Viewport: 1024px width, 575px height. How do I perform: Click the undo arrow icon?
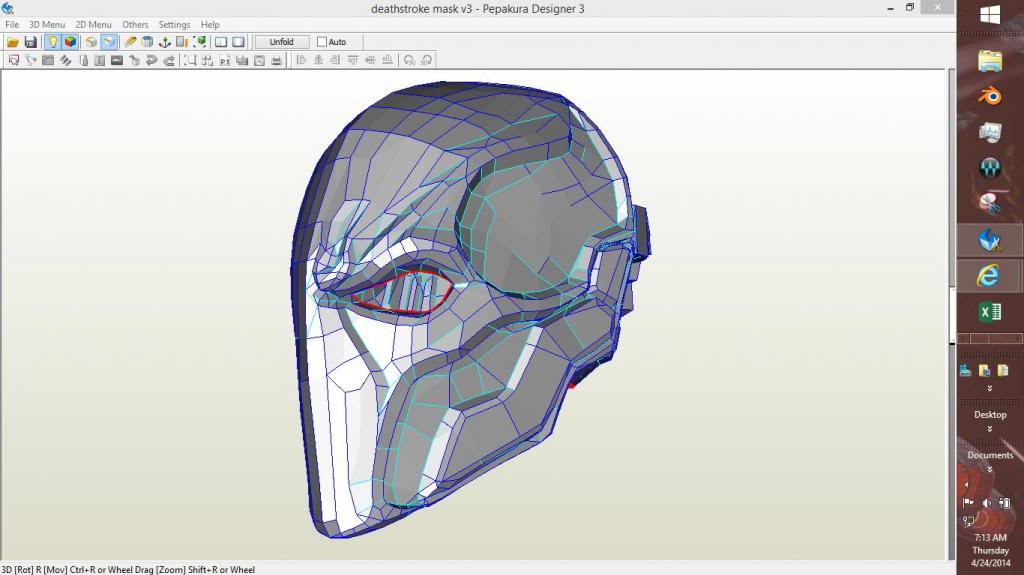point(152,60)
